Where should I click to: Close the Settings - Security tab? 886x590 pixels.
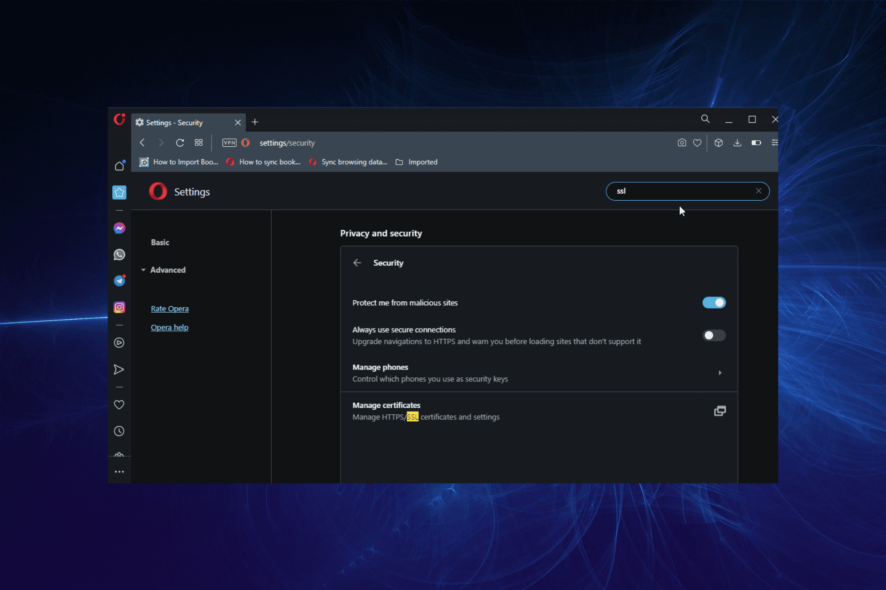point(238,123)
